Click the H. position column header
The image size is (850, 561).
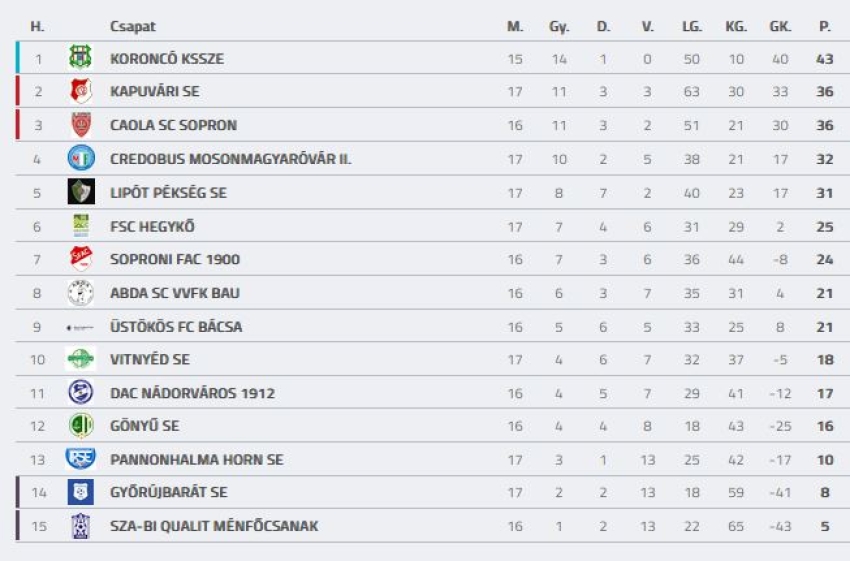38,27
